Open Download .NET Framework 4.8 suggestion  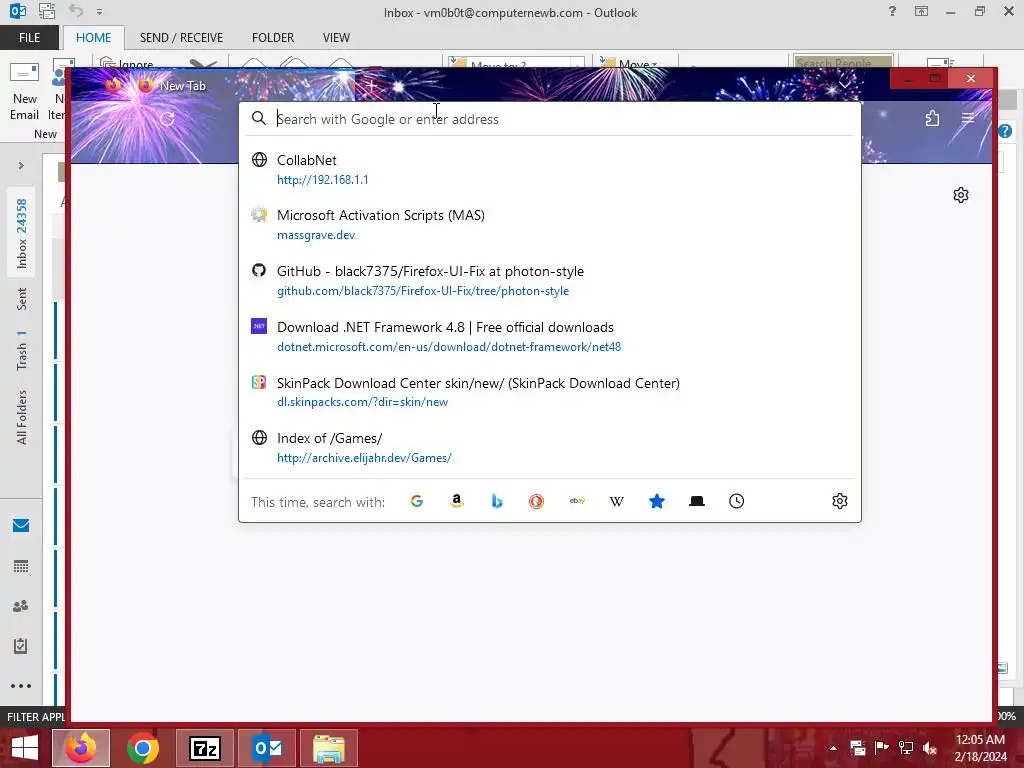pos(550,336)
